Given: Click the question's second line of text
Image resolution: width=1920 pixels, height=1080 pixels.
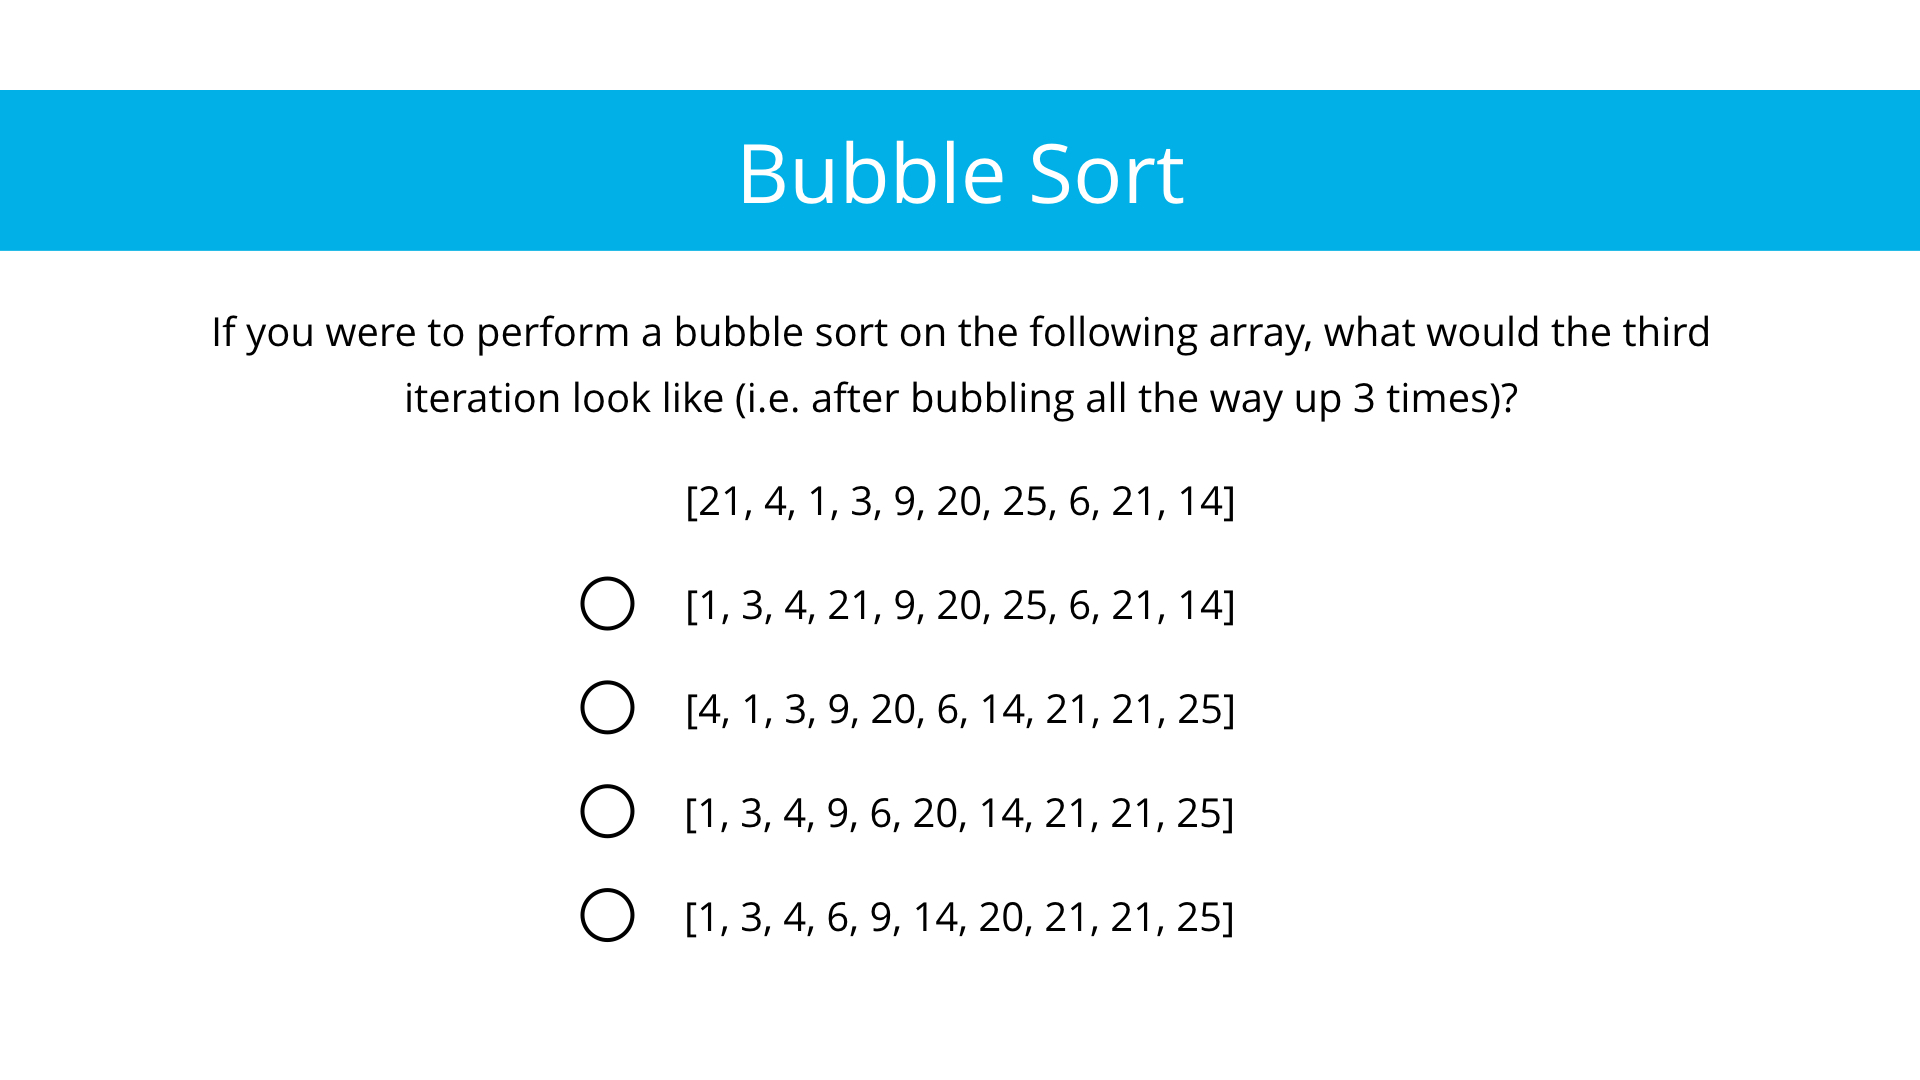Looking at the screenshot, I should [960, 399].
